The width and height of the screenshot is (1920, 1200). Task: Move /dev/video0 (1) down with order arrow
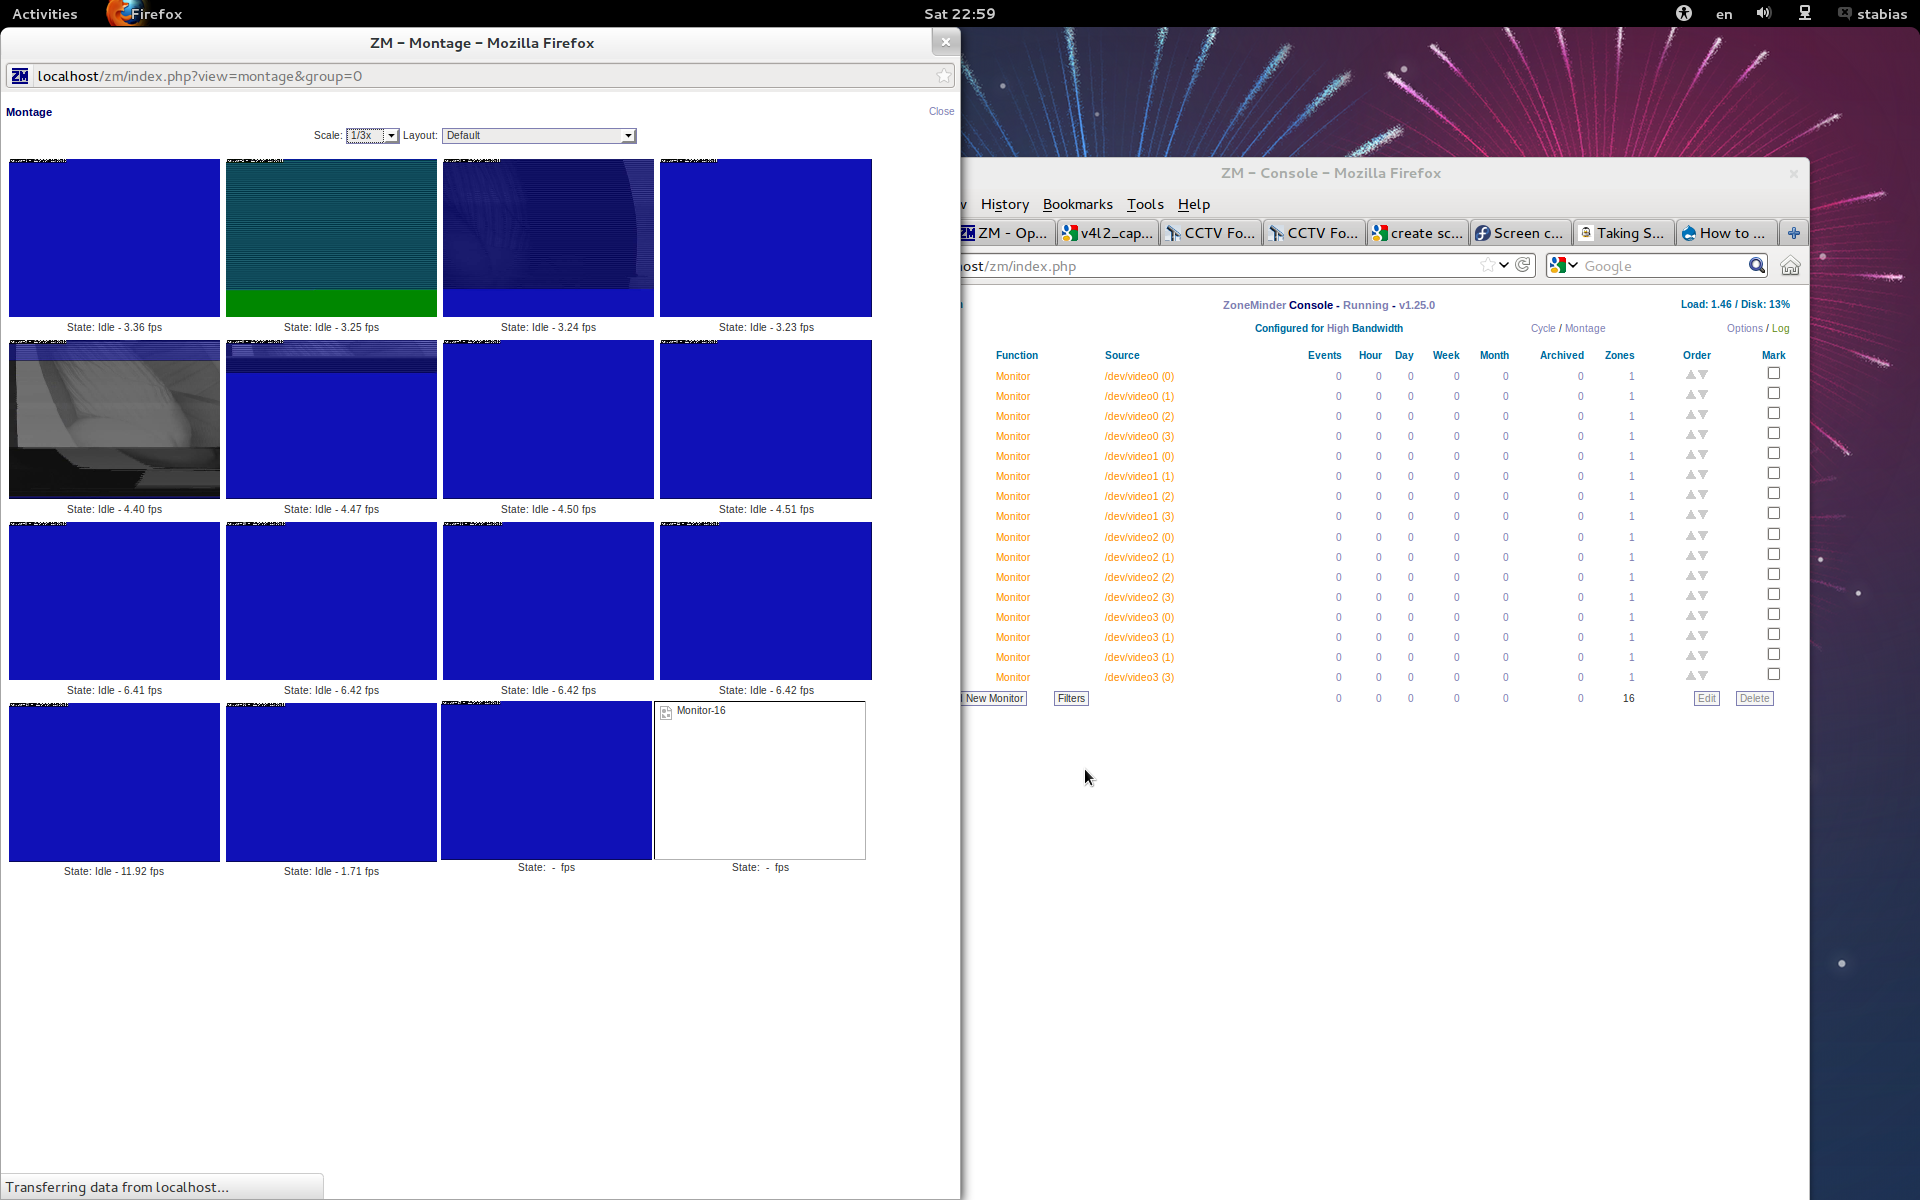[1703, 395]
